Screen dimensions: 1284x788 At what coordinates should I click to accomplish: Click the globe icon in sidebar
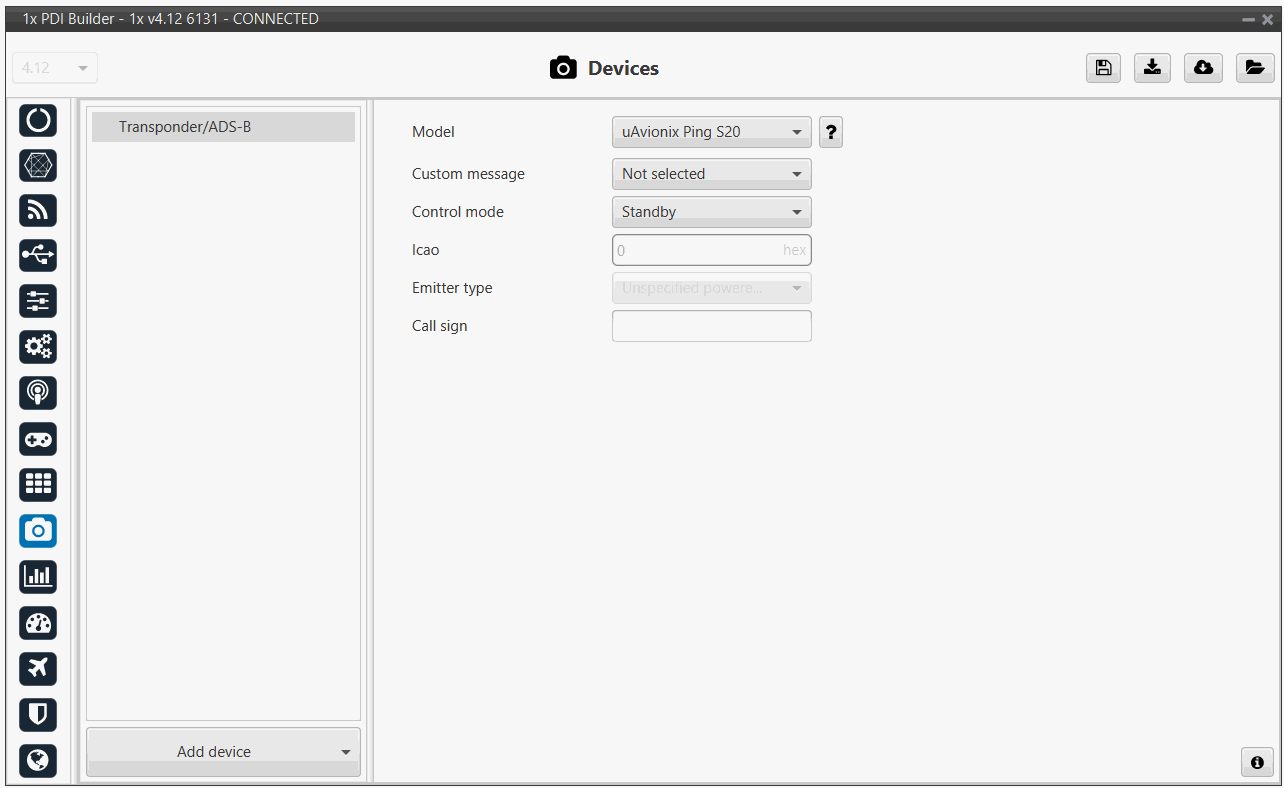[38, 760]
